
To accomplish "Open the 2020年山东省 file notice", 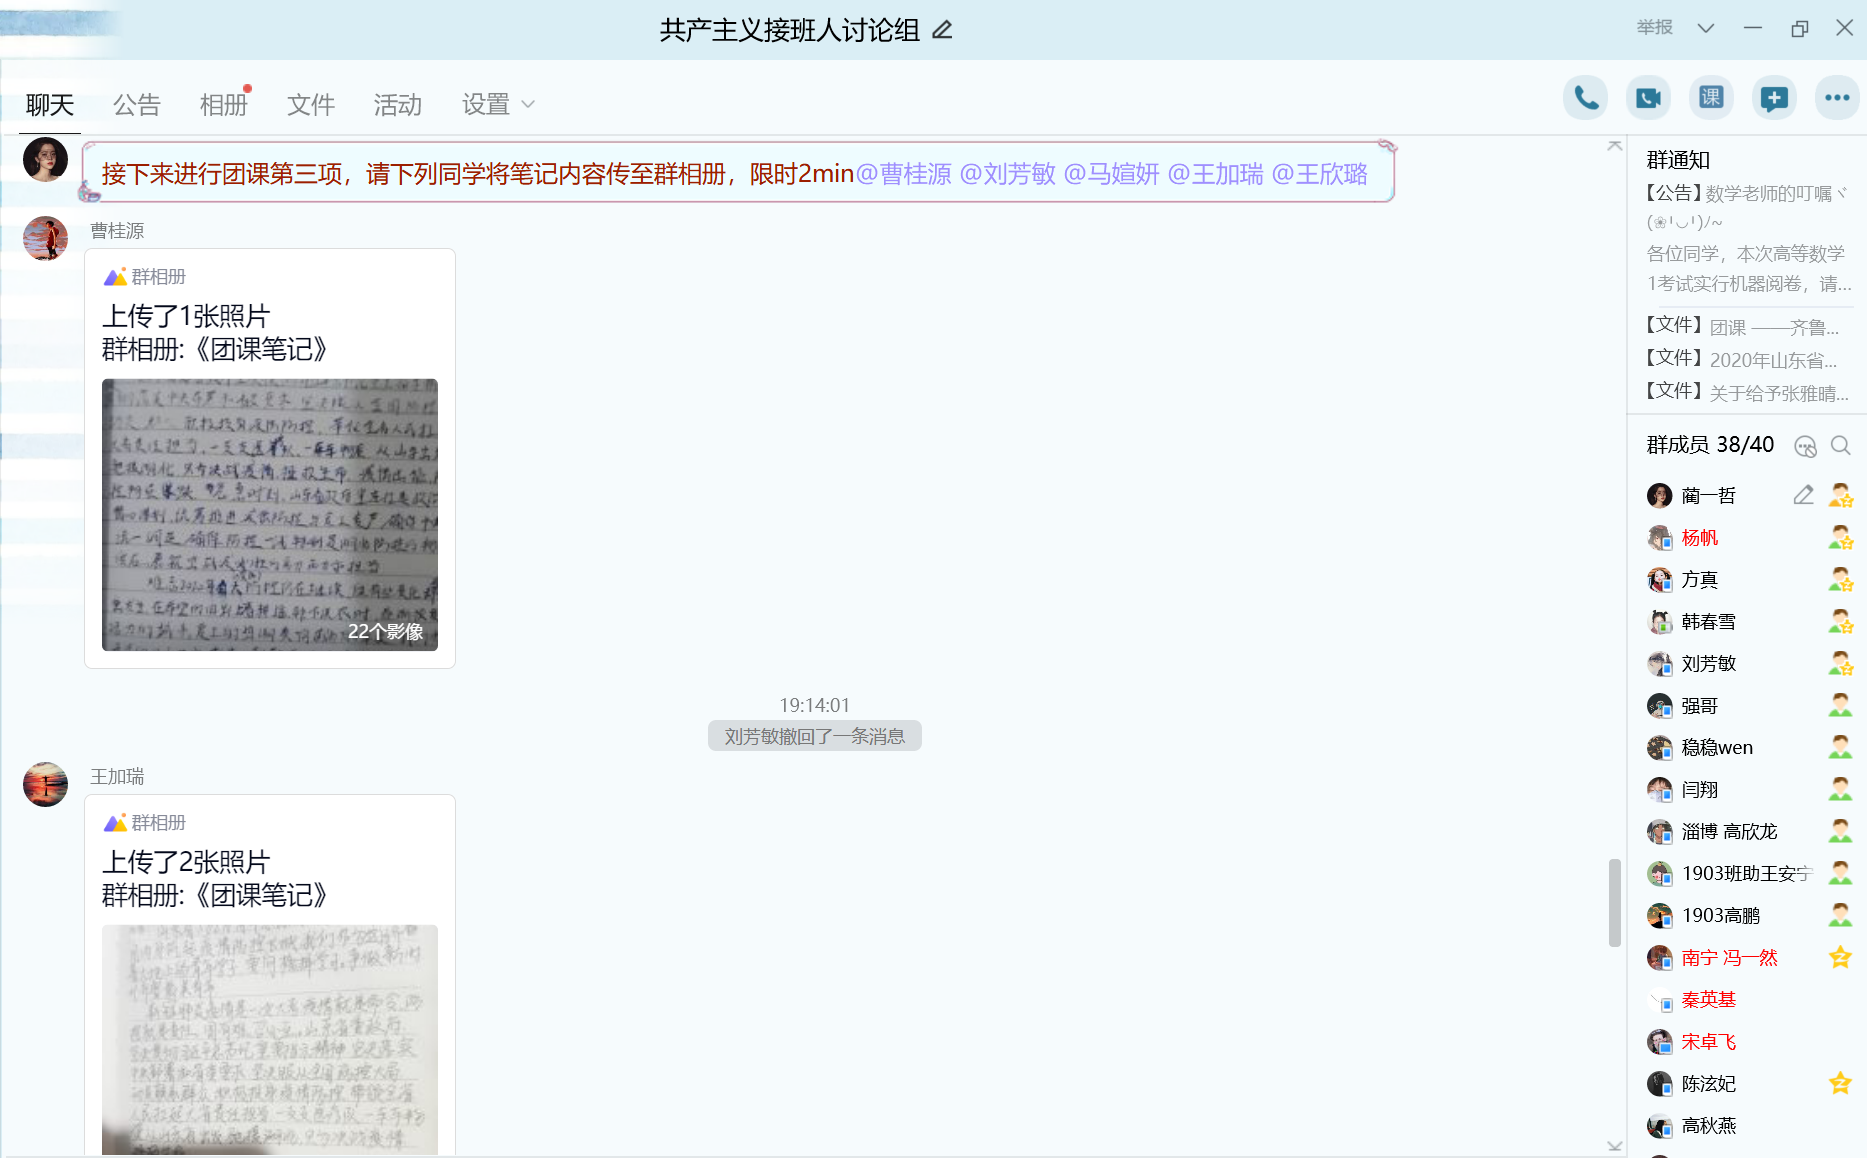I will point(1772,360).
